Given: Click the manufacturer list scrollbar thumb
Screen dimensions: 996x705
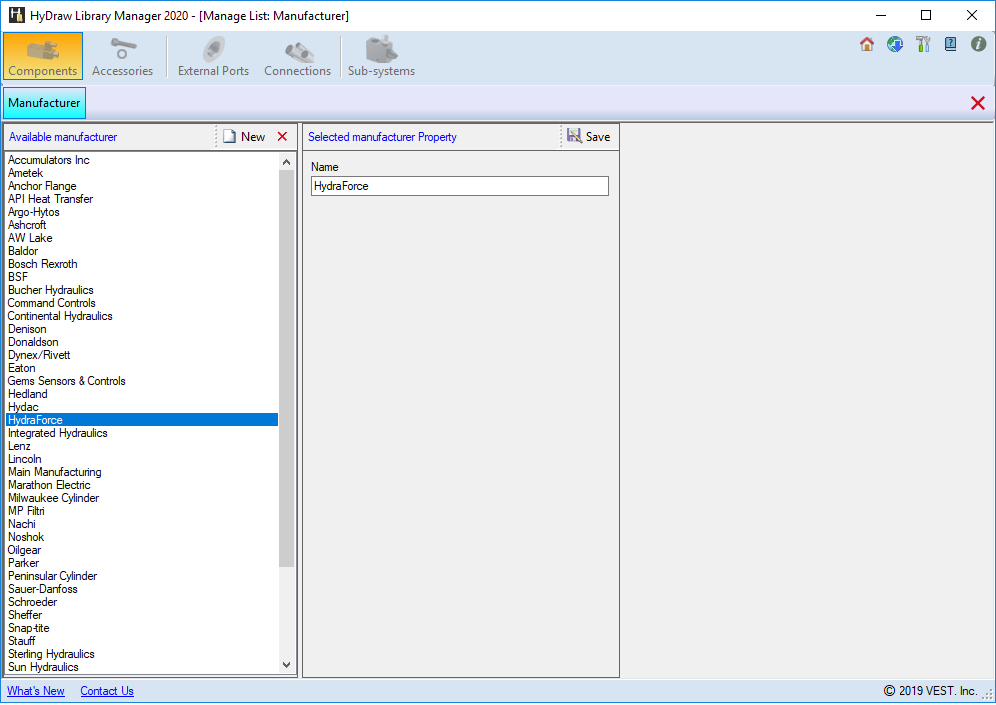Looking at the screenshot, I should click(x=286, y=368).
